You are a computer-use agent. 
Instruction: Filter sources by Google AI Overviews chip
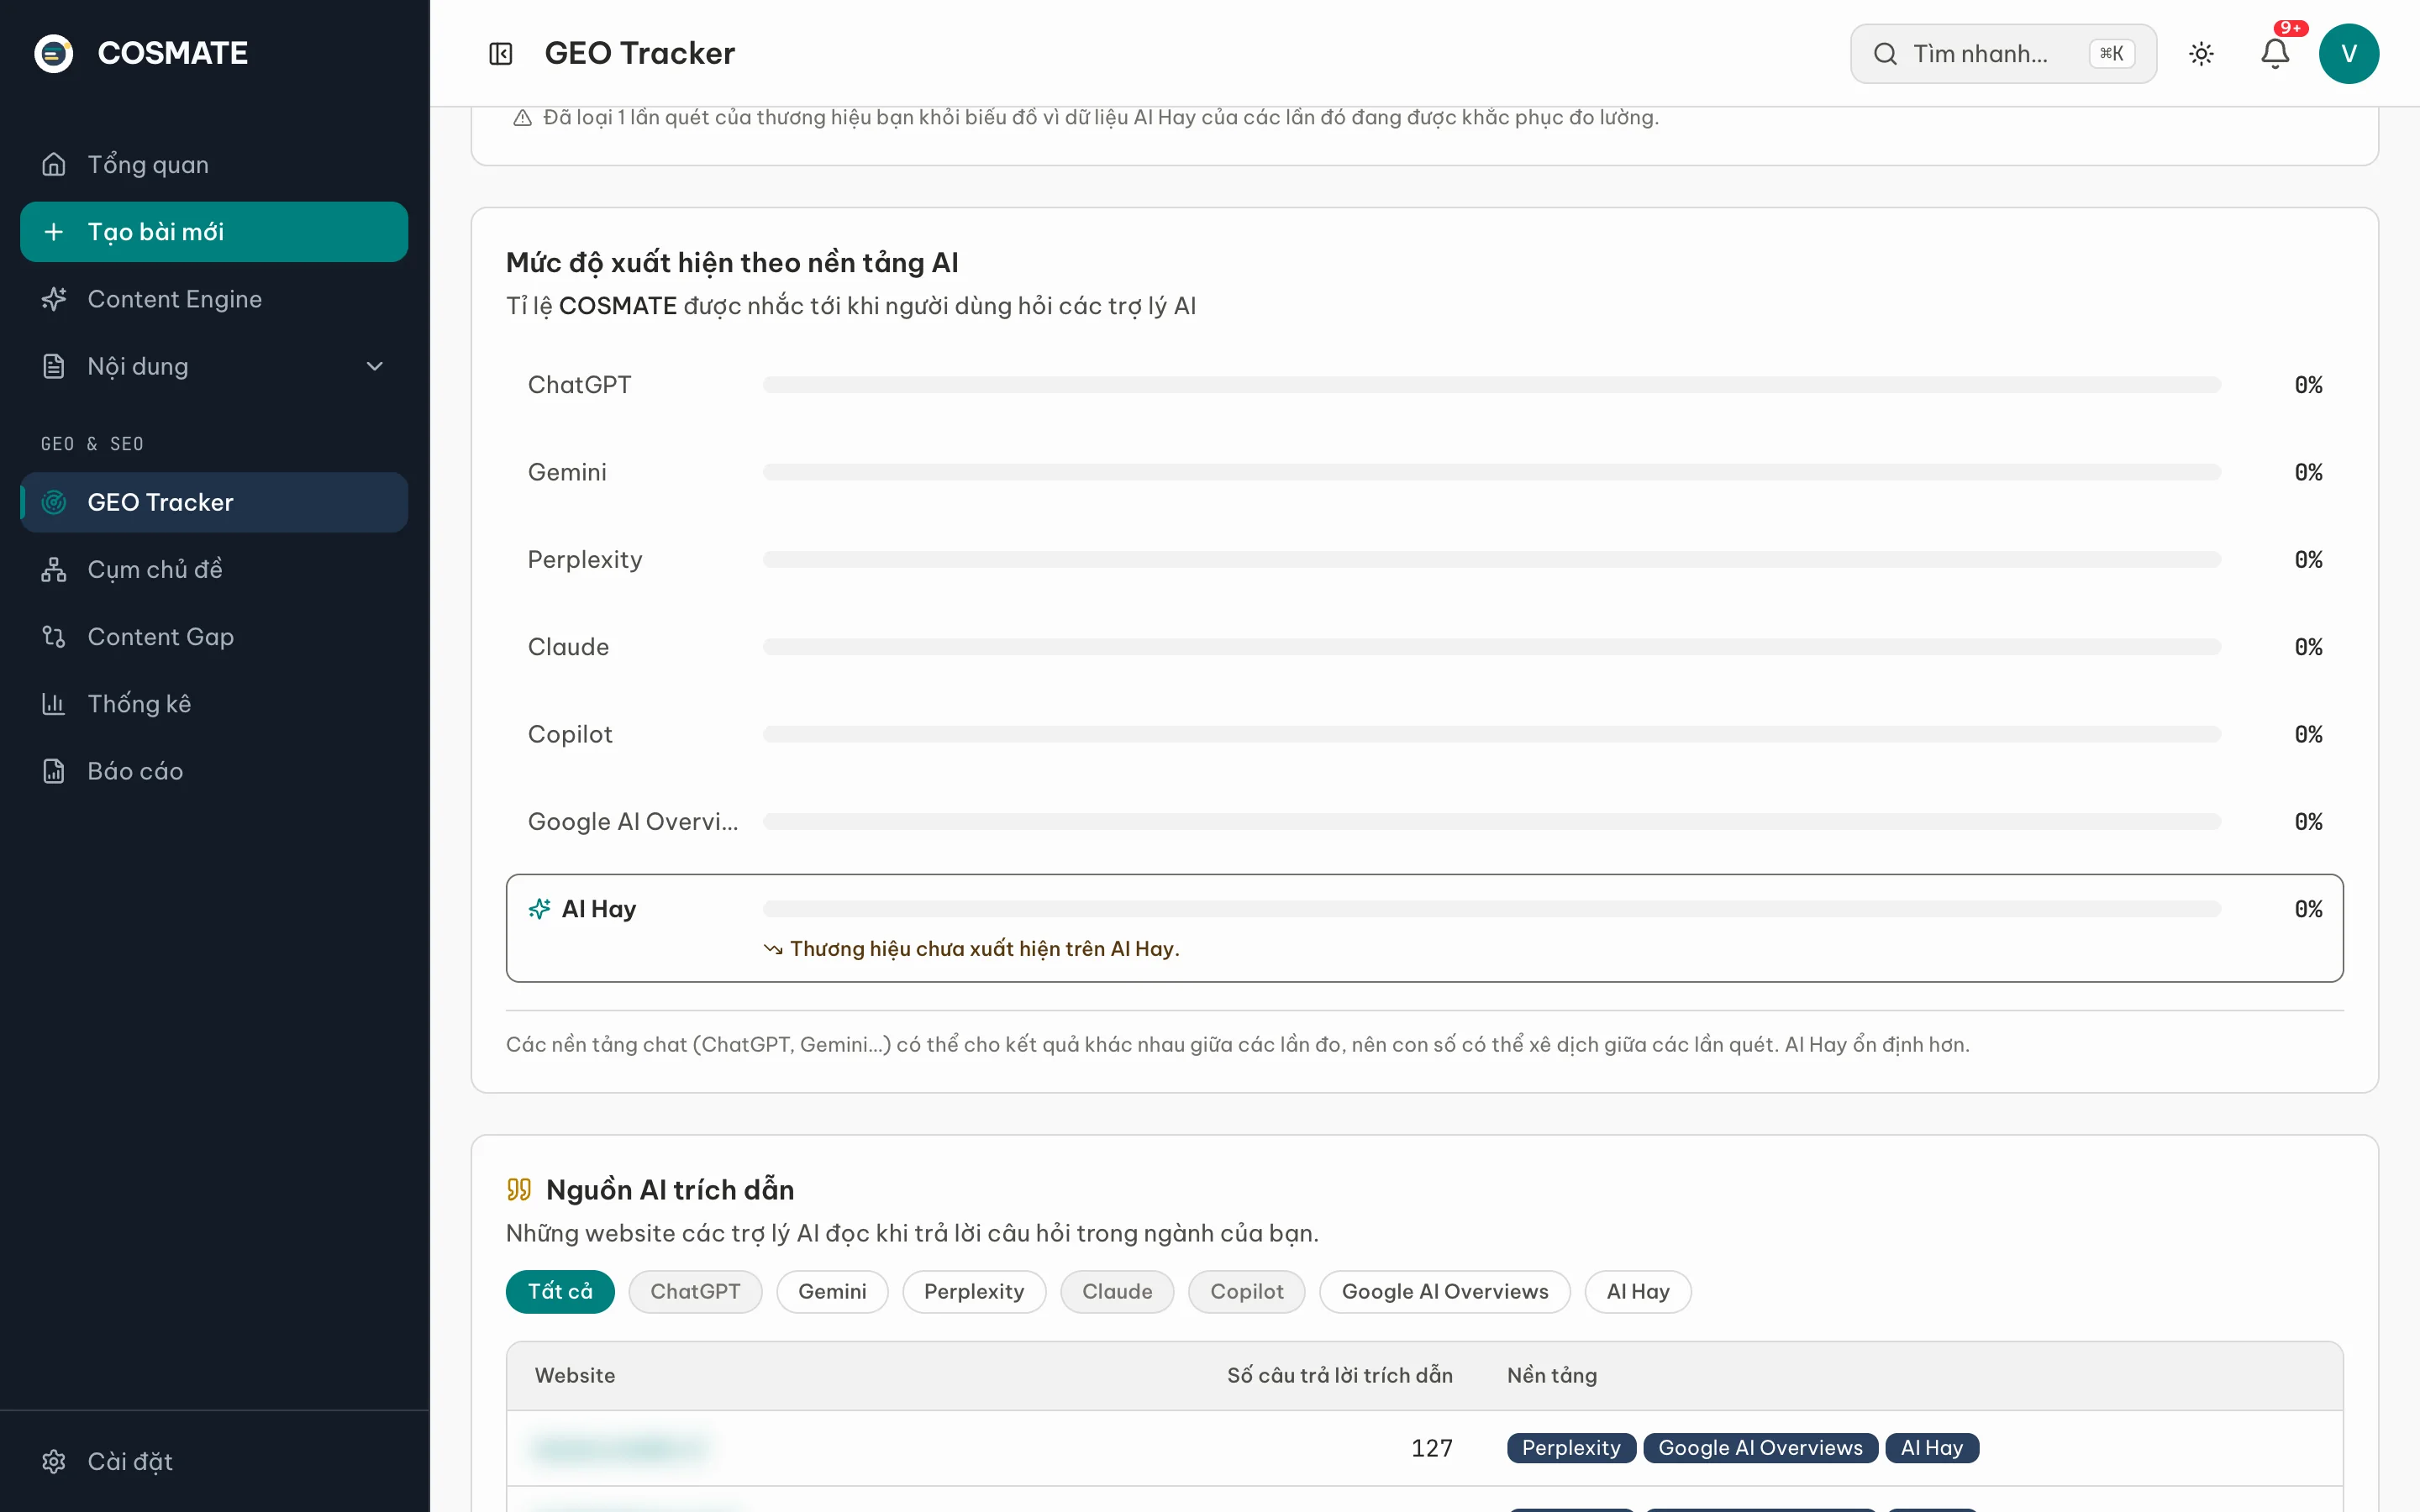tap(1445, 1291)
